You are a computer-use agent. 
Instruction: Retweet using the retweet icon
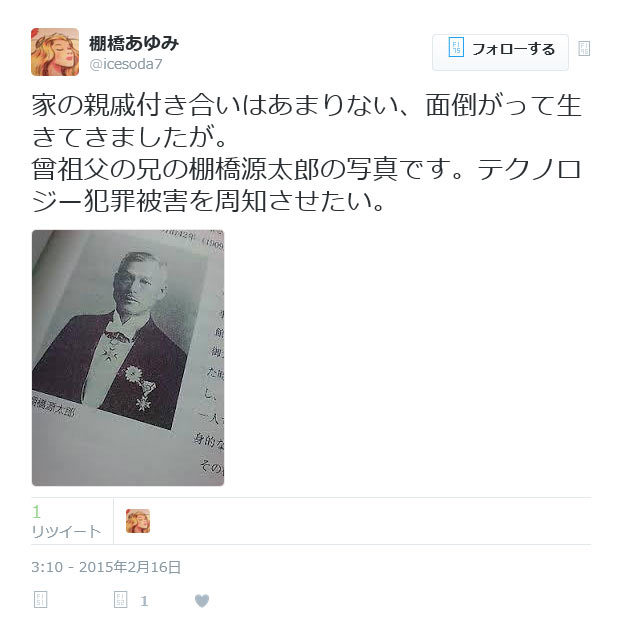pos(121,599)
